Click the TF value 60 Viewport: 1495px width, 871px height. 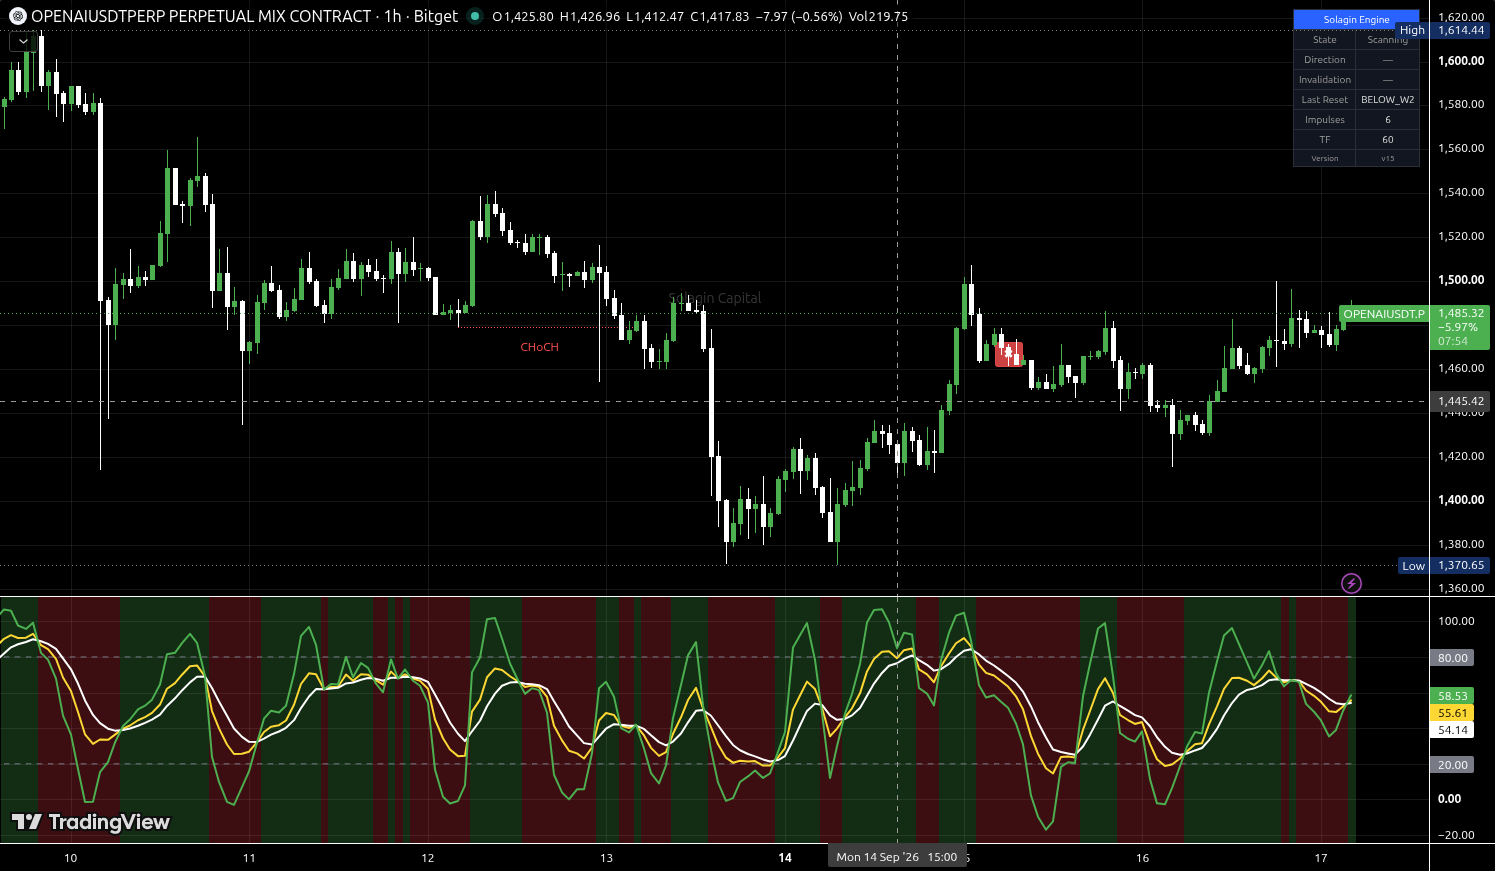1388,140
